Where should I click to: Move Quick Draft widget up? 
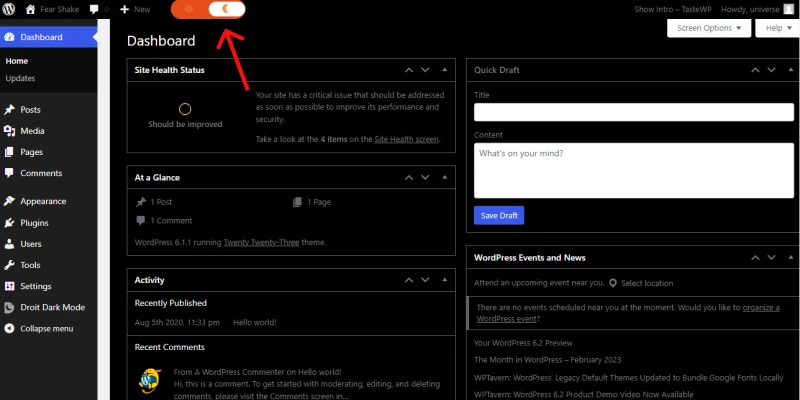tap(755, 70)
